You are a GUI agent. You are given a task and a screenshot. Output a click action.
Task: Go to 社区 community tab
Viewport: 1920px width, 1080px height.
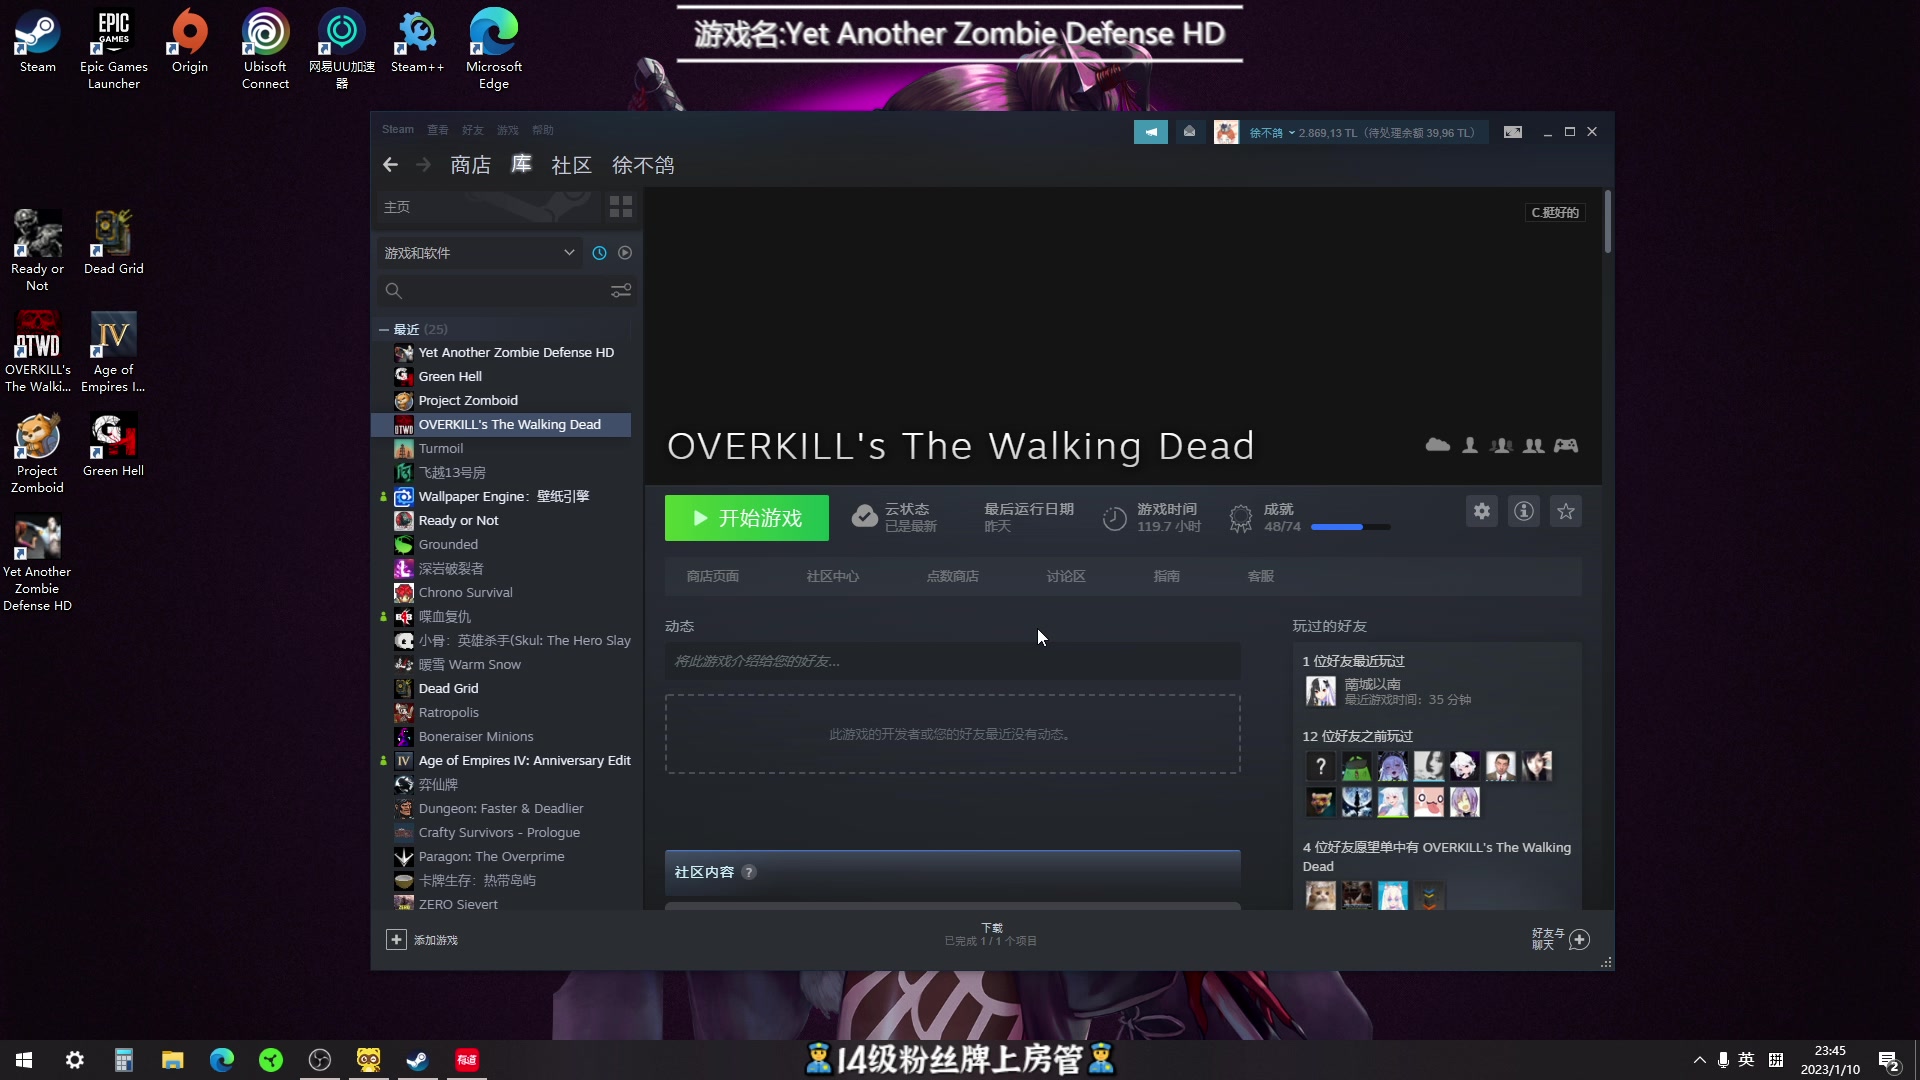tap(571, 165)
